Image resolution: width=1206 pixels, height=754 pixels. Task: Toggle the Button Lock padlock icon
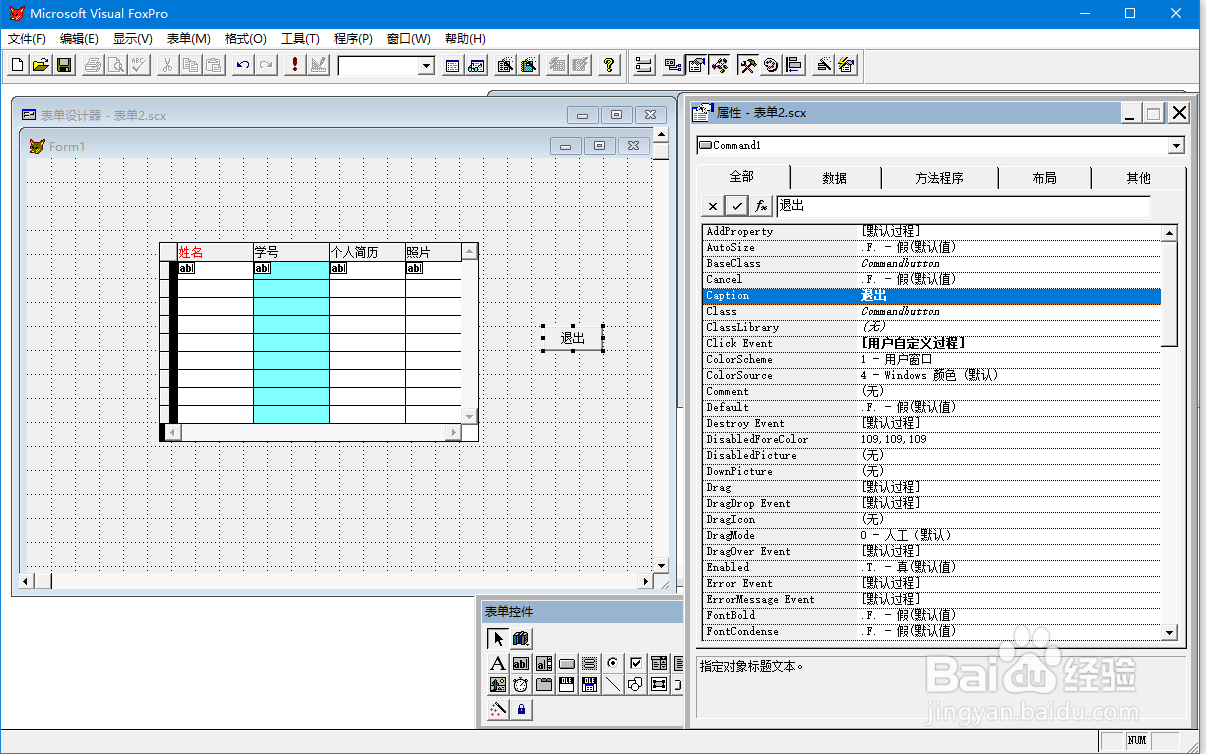coord(521,710)
